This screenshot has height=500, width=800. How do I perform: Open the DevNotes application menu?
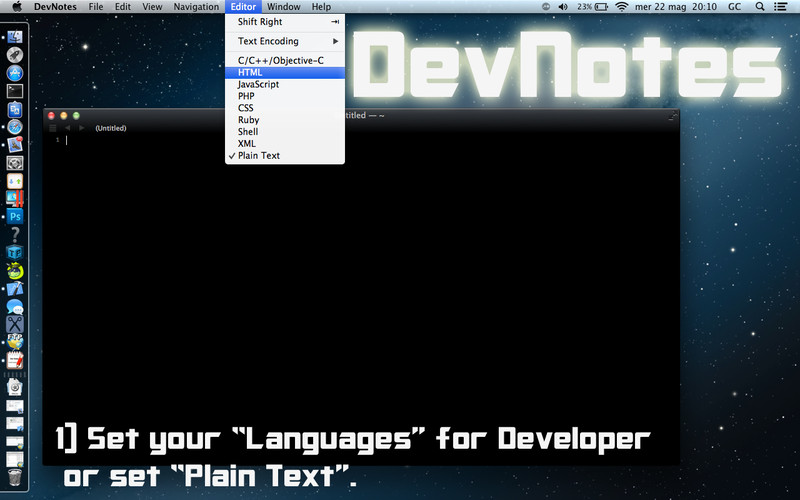(x=55, y=7)
